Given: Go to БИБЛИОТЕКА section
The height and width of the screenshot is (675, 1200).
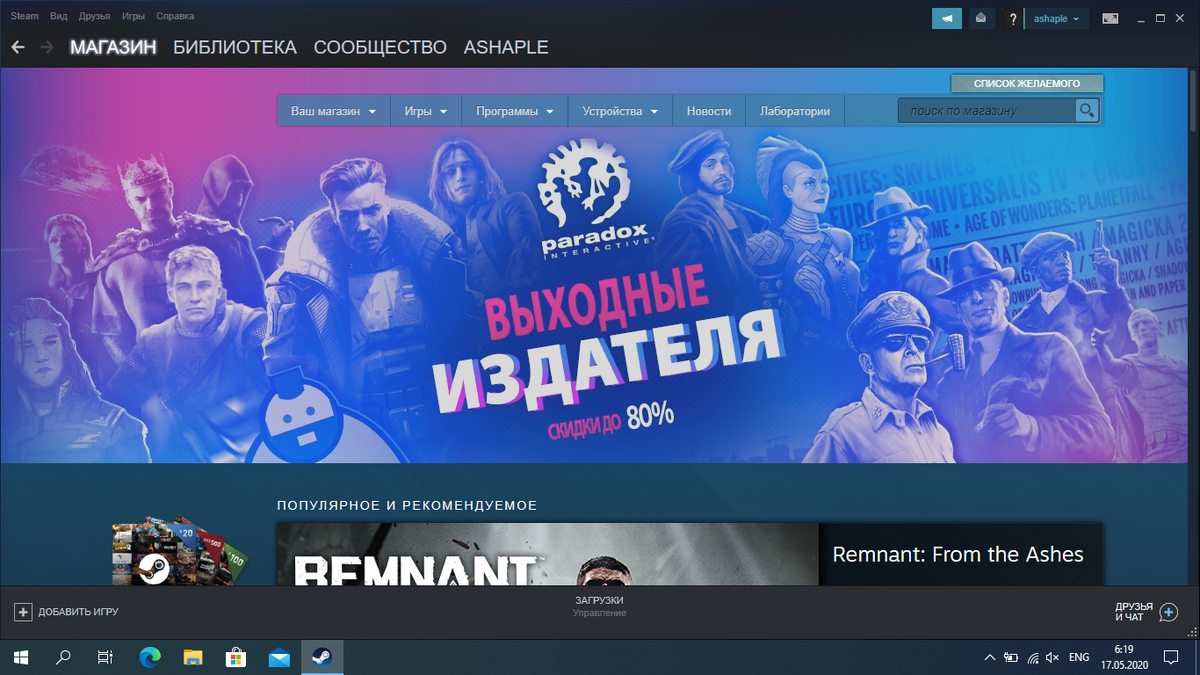Looking at the screenshot, I should click(x=235, y=47).
